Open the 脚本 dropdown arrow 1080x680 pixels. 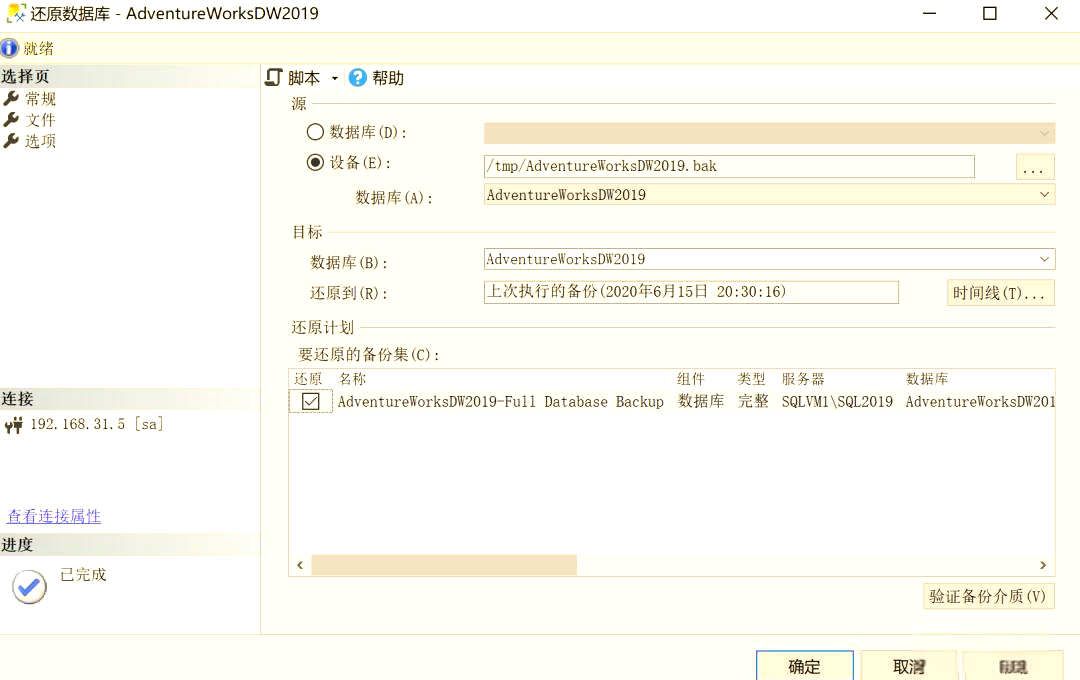(x=333, y=77)
